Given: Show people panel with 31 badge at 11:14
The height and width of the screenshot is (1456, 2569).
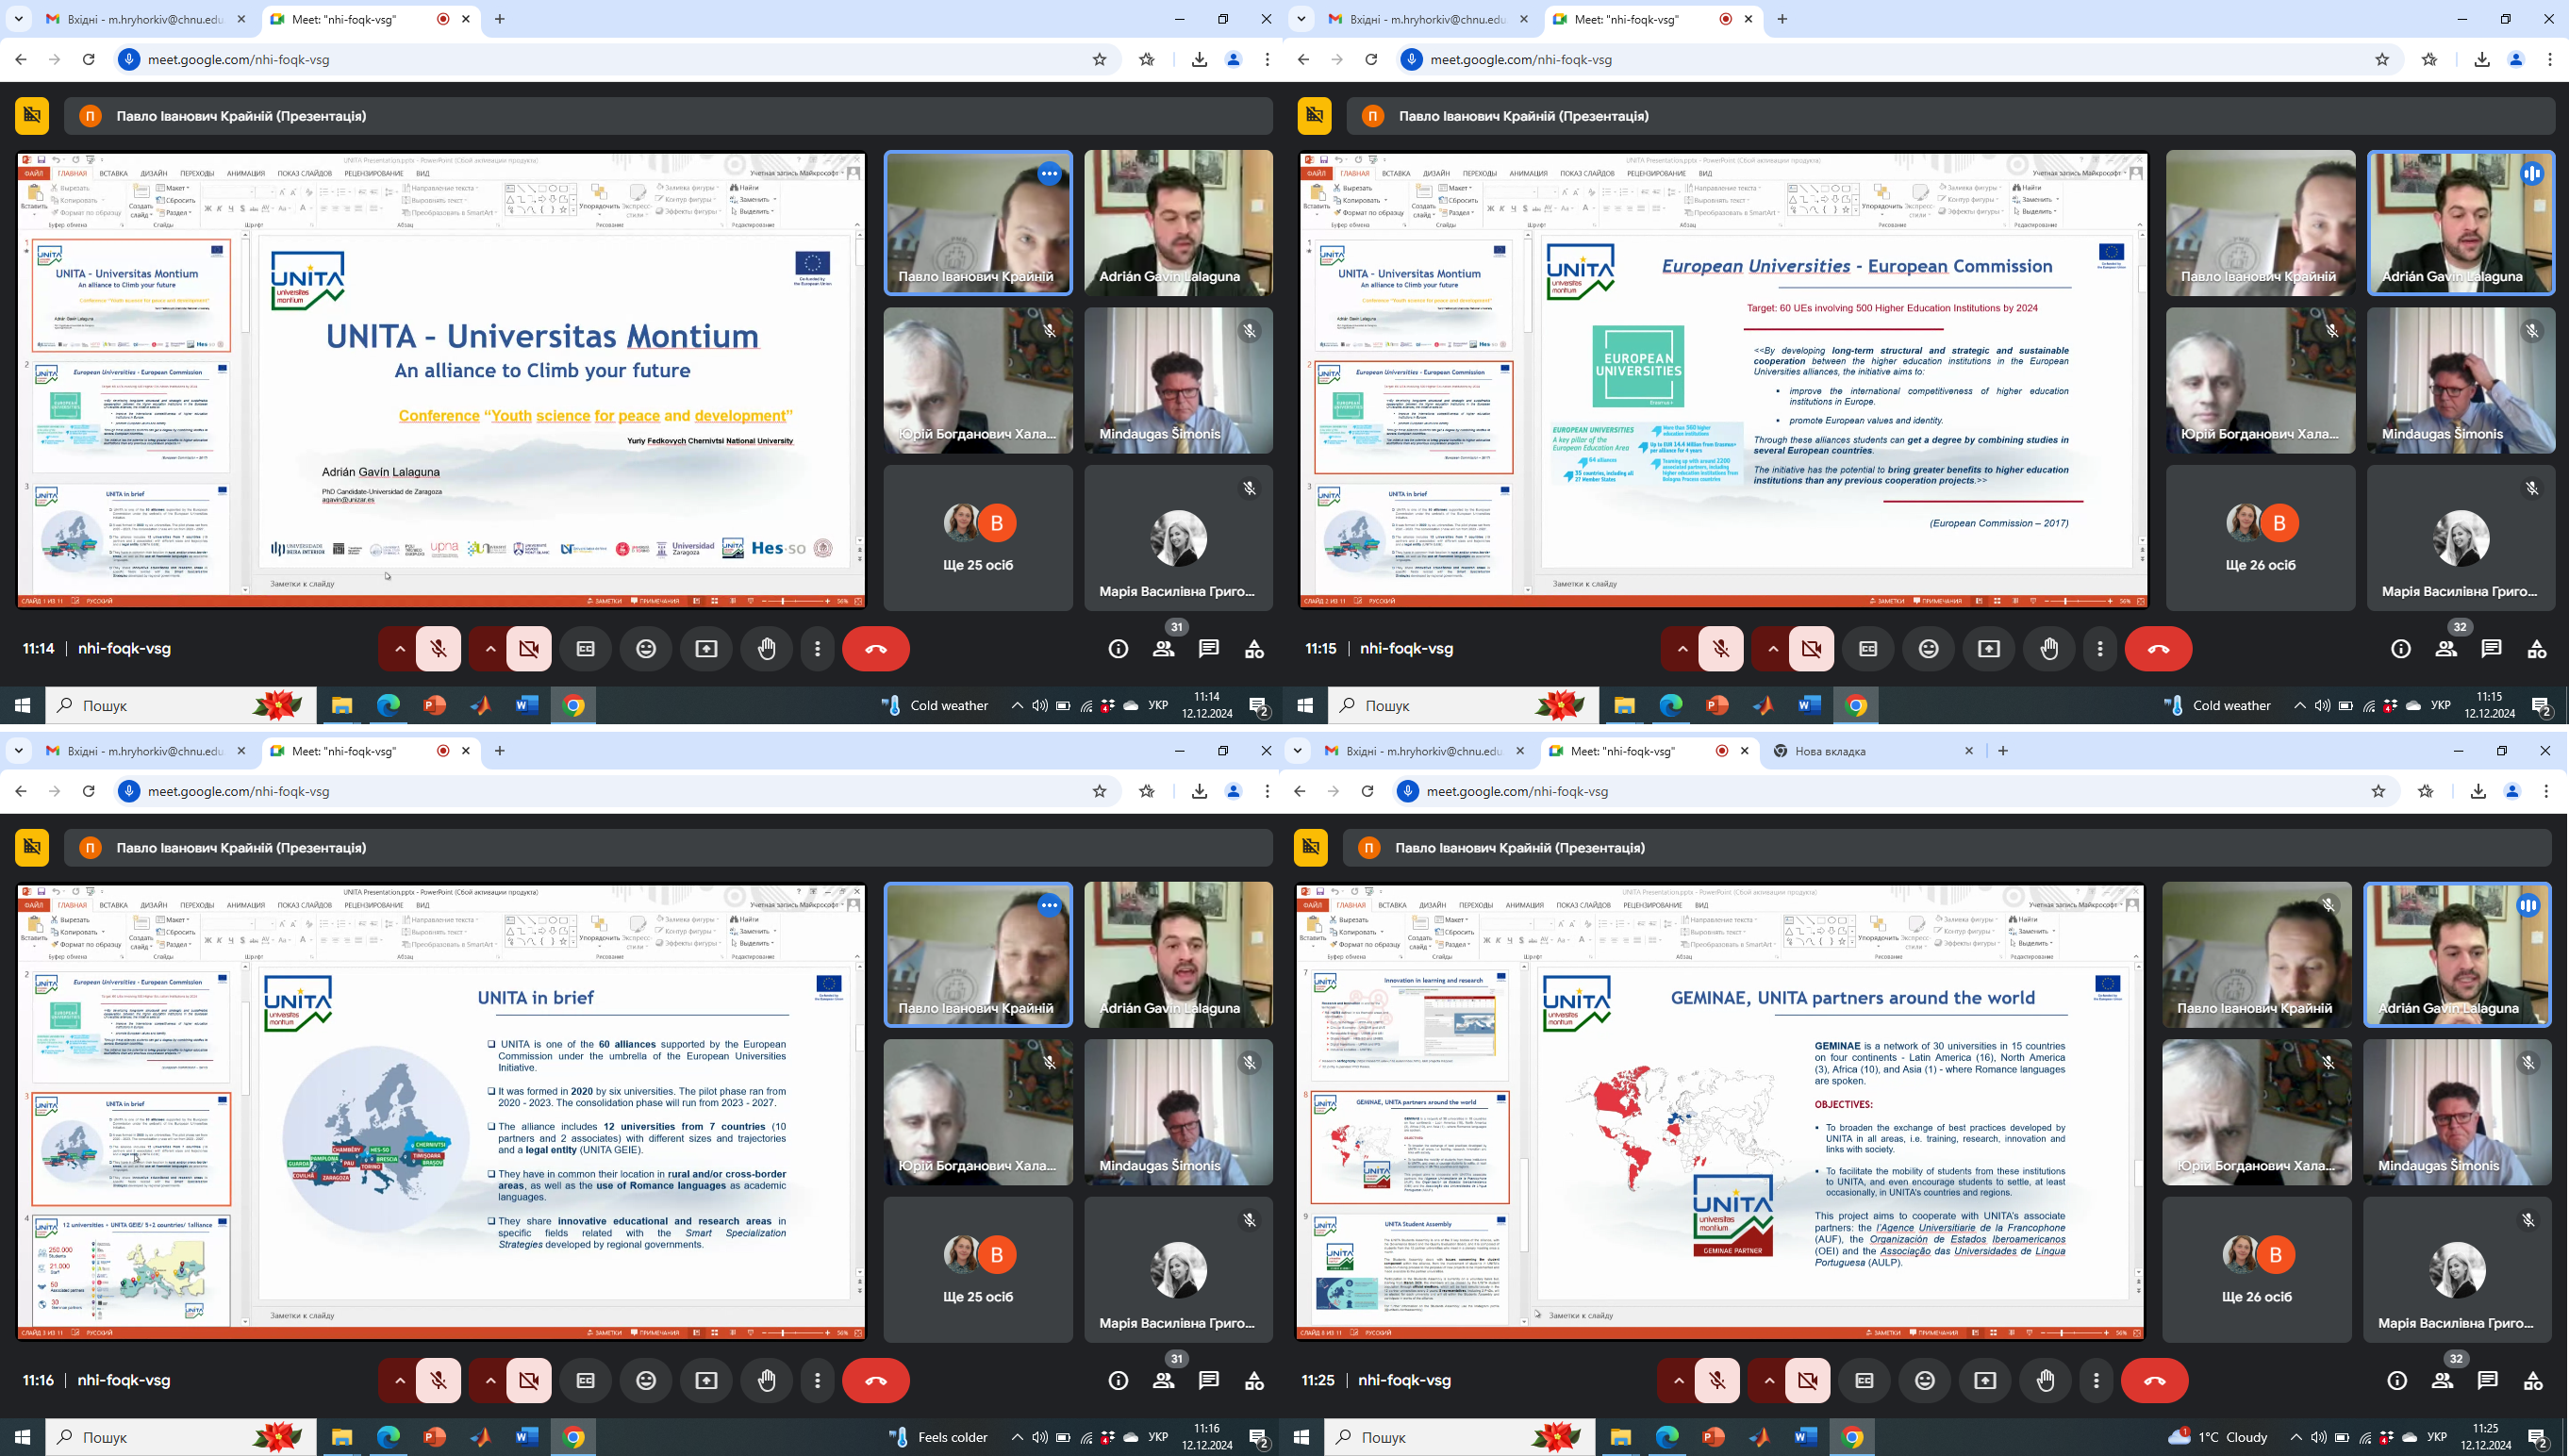Looking at the screenshot, I should 1164,649.
